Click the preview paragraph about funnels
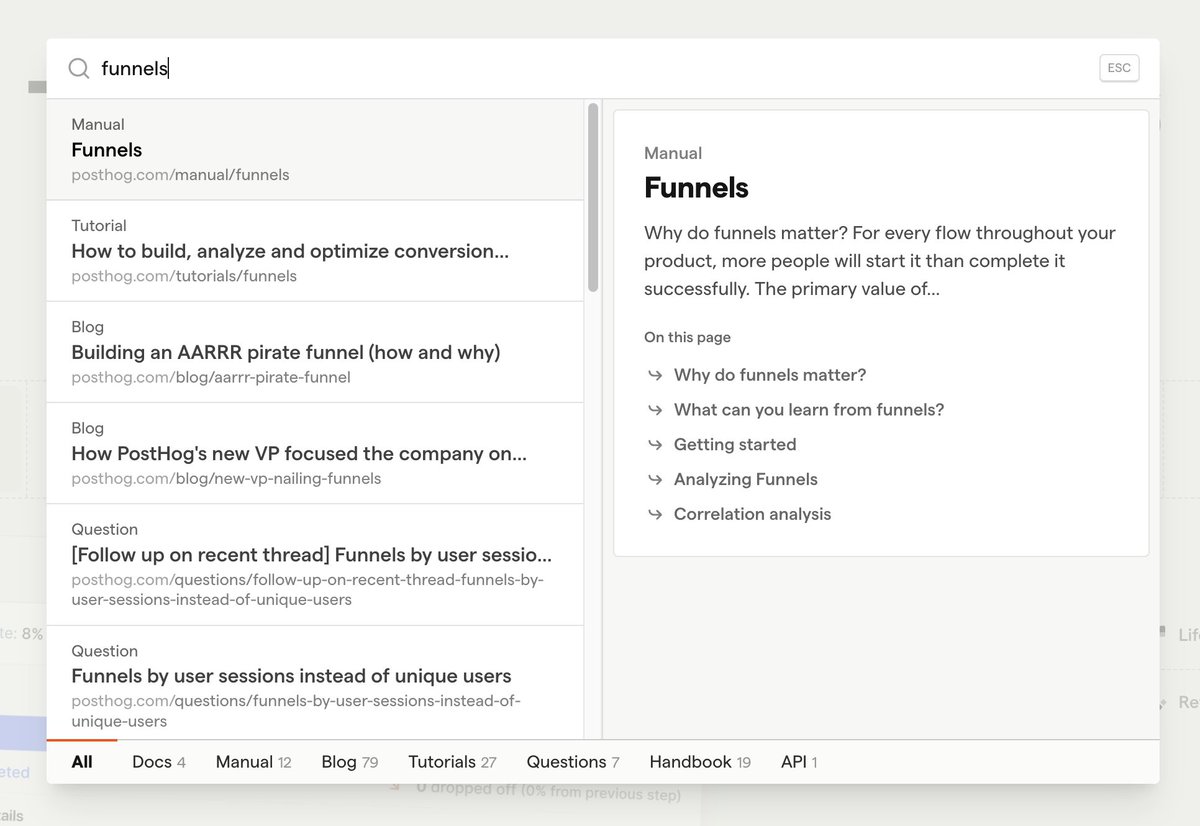The image size is (1200, 826). (x=880, y=261)
